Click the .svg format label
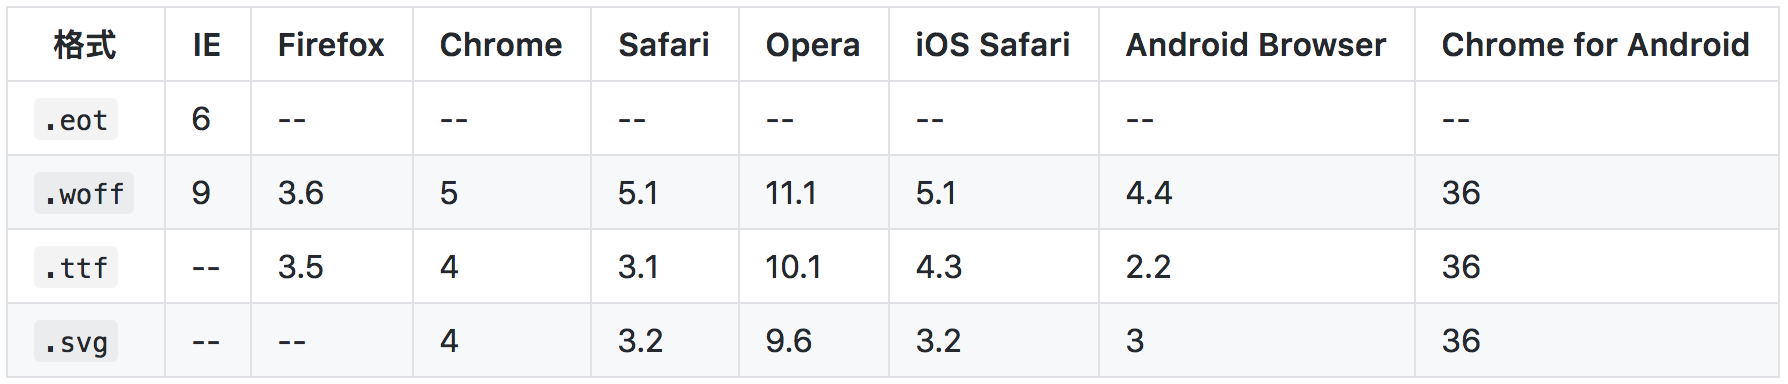The width and height of the screenshot is (1788, 384). 76,342
